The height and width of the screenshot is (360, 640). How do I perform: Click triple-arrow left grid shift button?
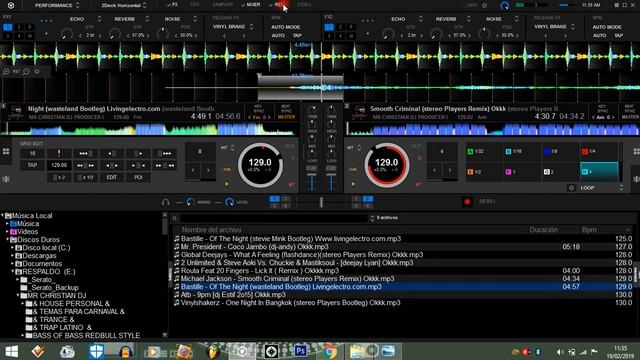click(x=85, y=153)
